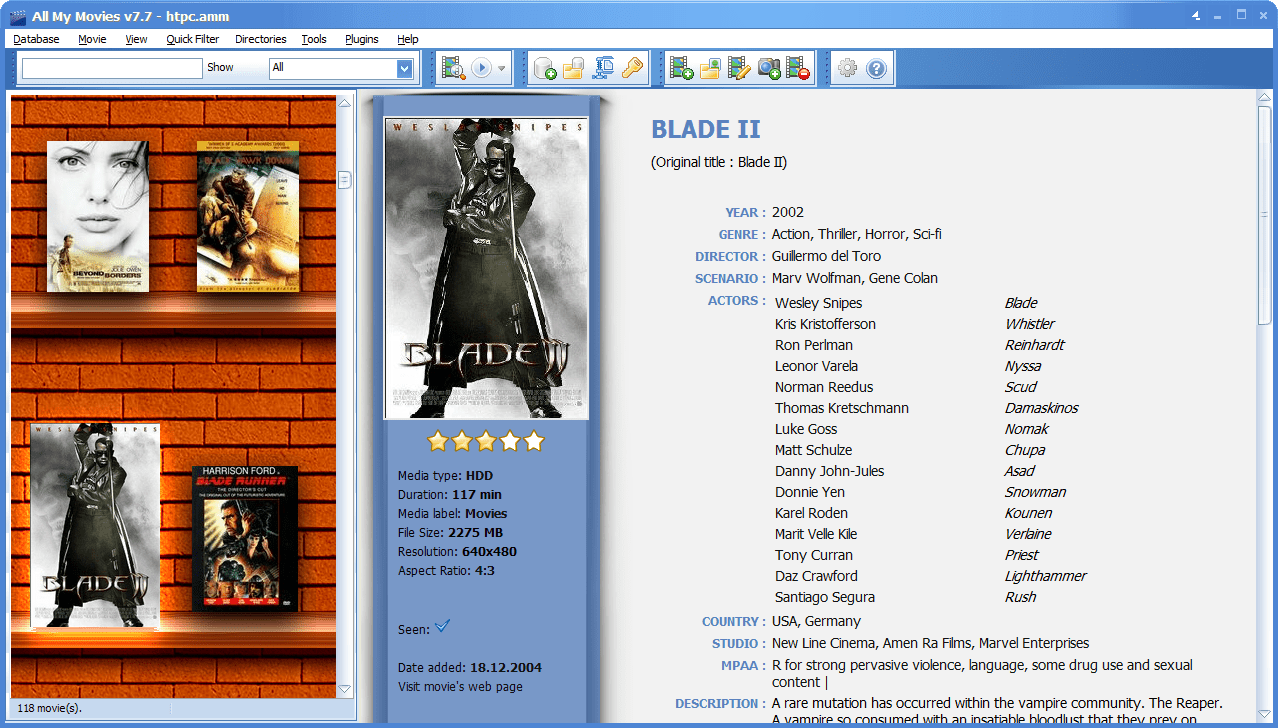This screenshot has height=728, width=1278.
Task: Create a new movie database
Action: pyautogui.click(x=545, y=68)
